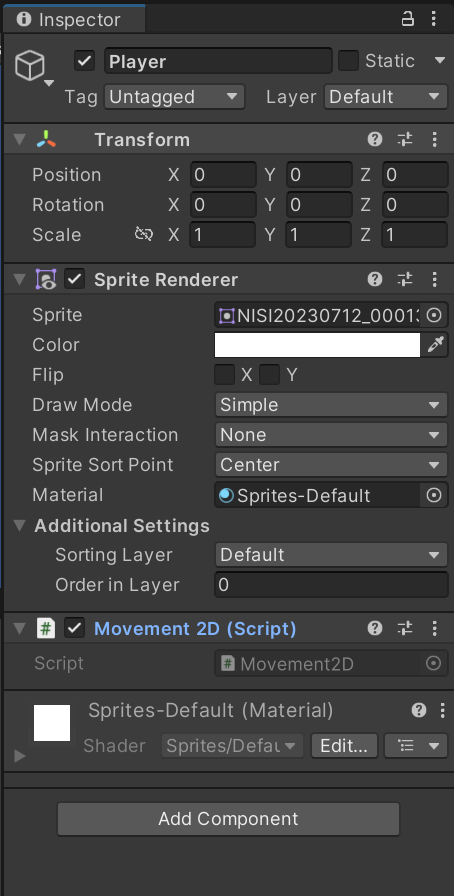The image size is (454, 896).
Task: Click the Rotation Y field
Action: [x=319, y=205]
